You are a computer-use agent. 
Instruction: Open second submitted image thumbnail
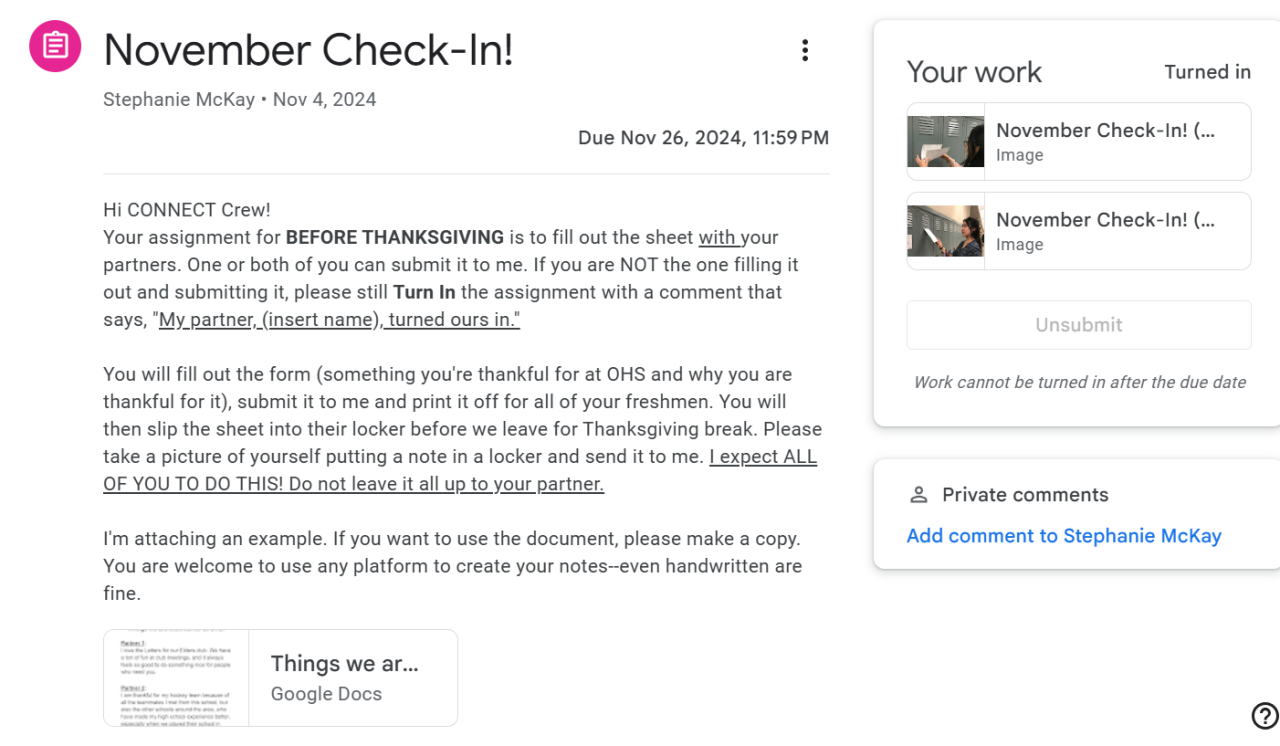pyautogui.click(x=946, y=231)
